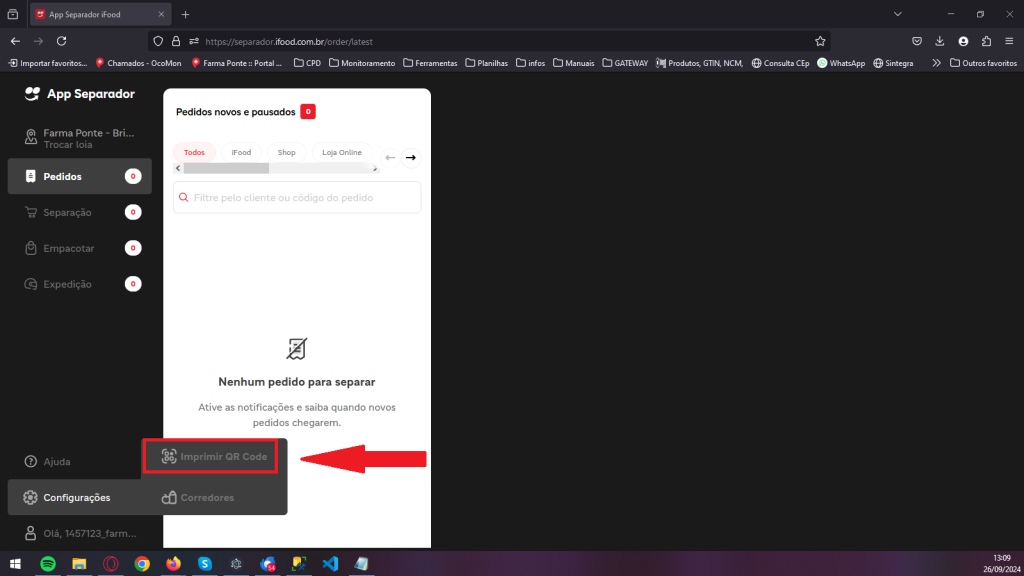
Task: Open File Explorer from the taskbar
Action: point(79,564)
